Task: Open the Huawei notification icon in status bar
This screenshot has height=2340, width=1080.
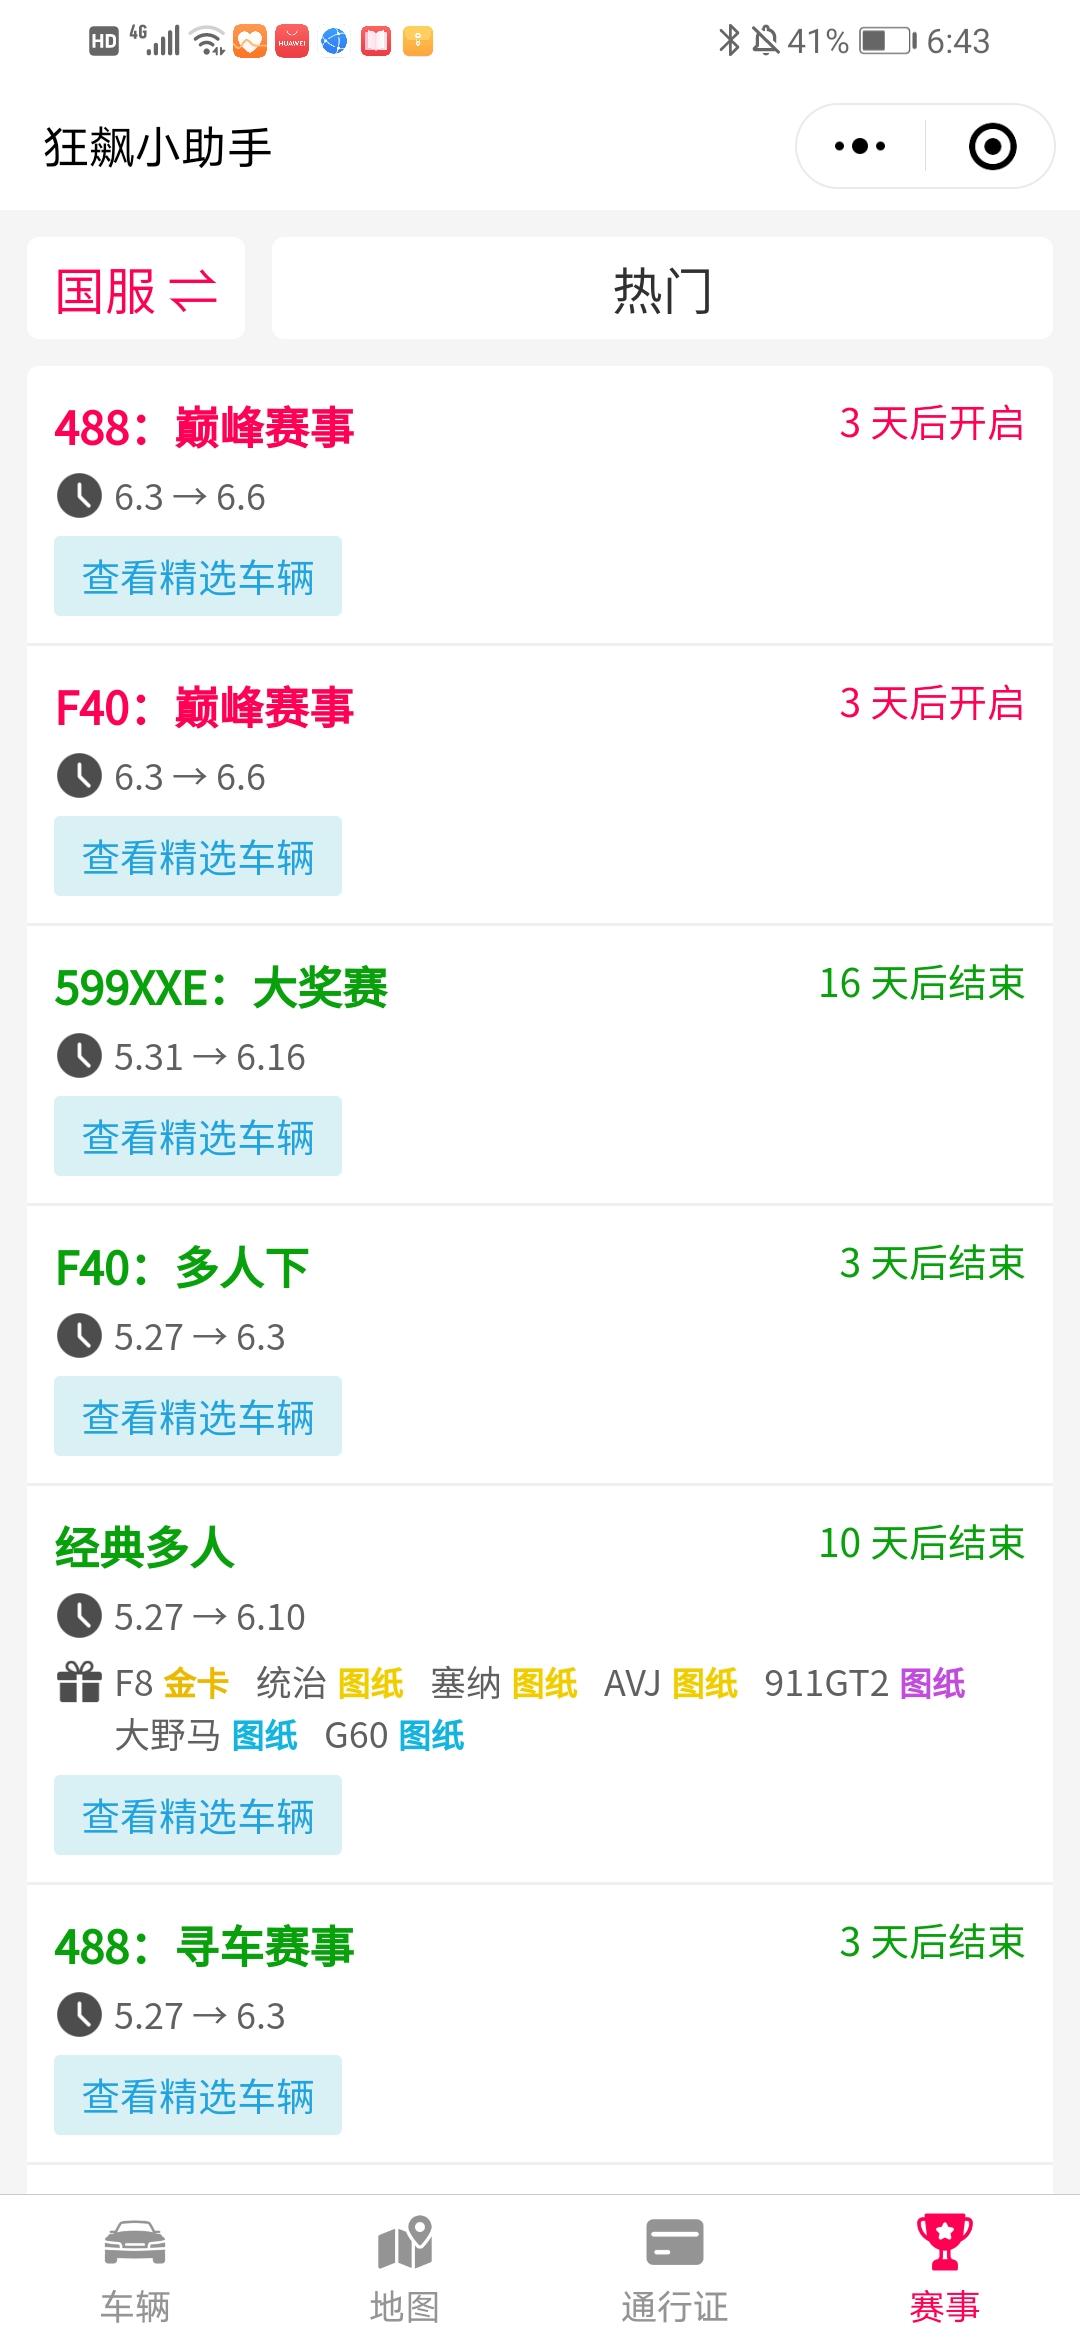Action: point(292,41)
